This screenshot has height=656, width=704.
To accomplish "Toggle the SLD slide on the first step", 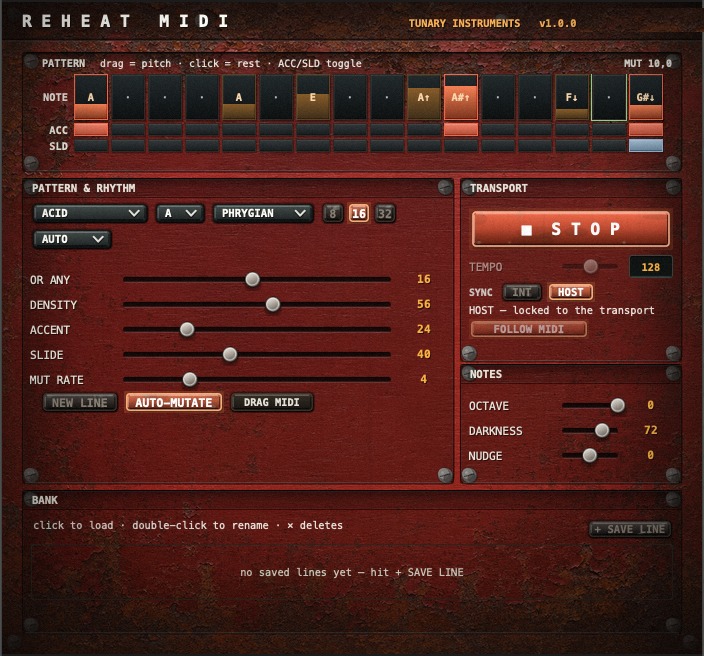I will coord(91,145).
